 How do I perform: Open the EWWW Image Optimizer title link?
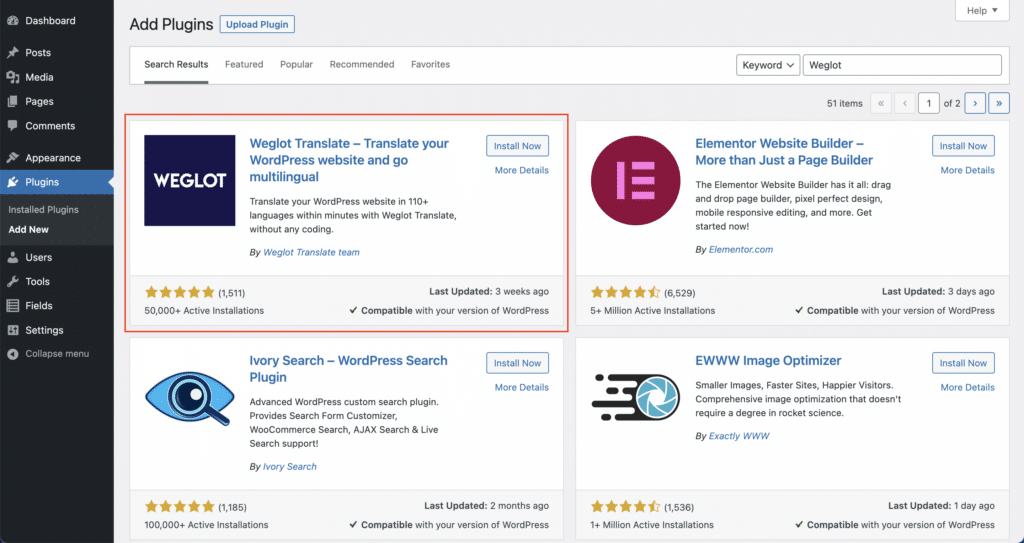point(768,361)
